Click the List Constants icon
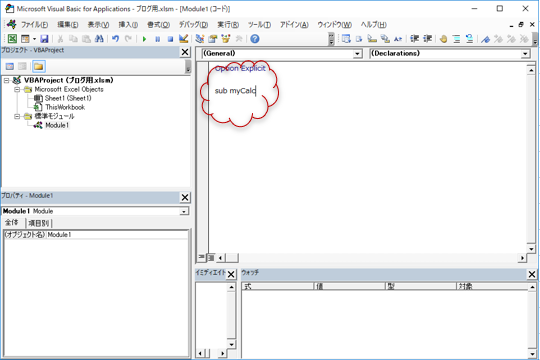Screen dimensions: 540x360 pyautogui.click(x=359, y=39)
